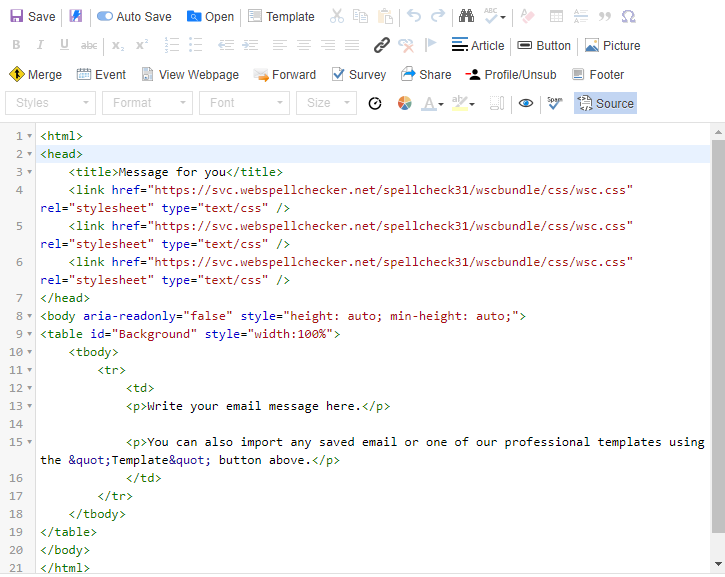Click the Survey item
The height and width of the screenshot is (577, 725).
point(359,74)
